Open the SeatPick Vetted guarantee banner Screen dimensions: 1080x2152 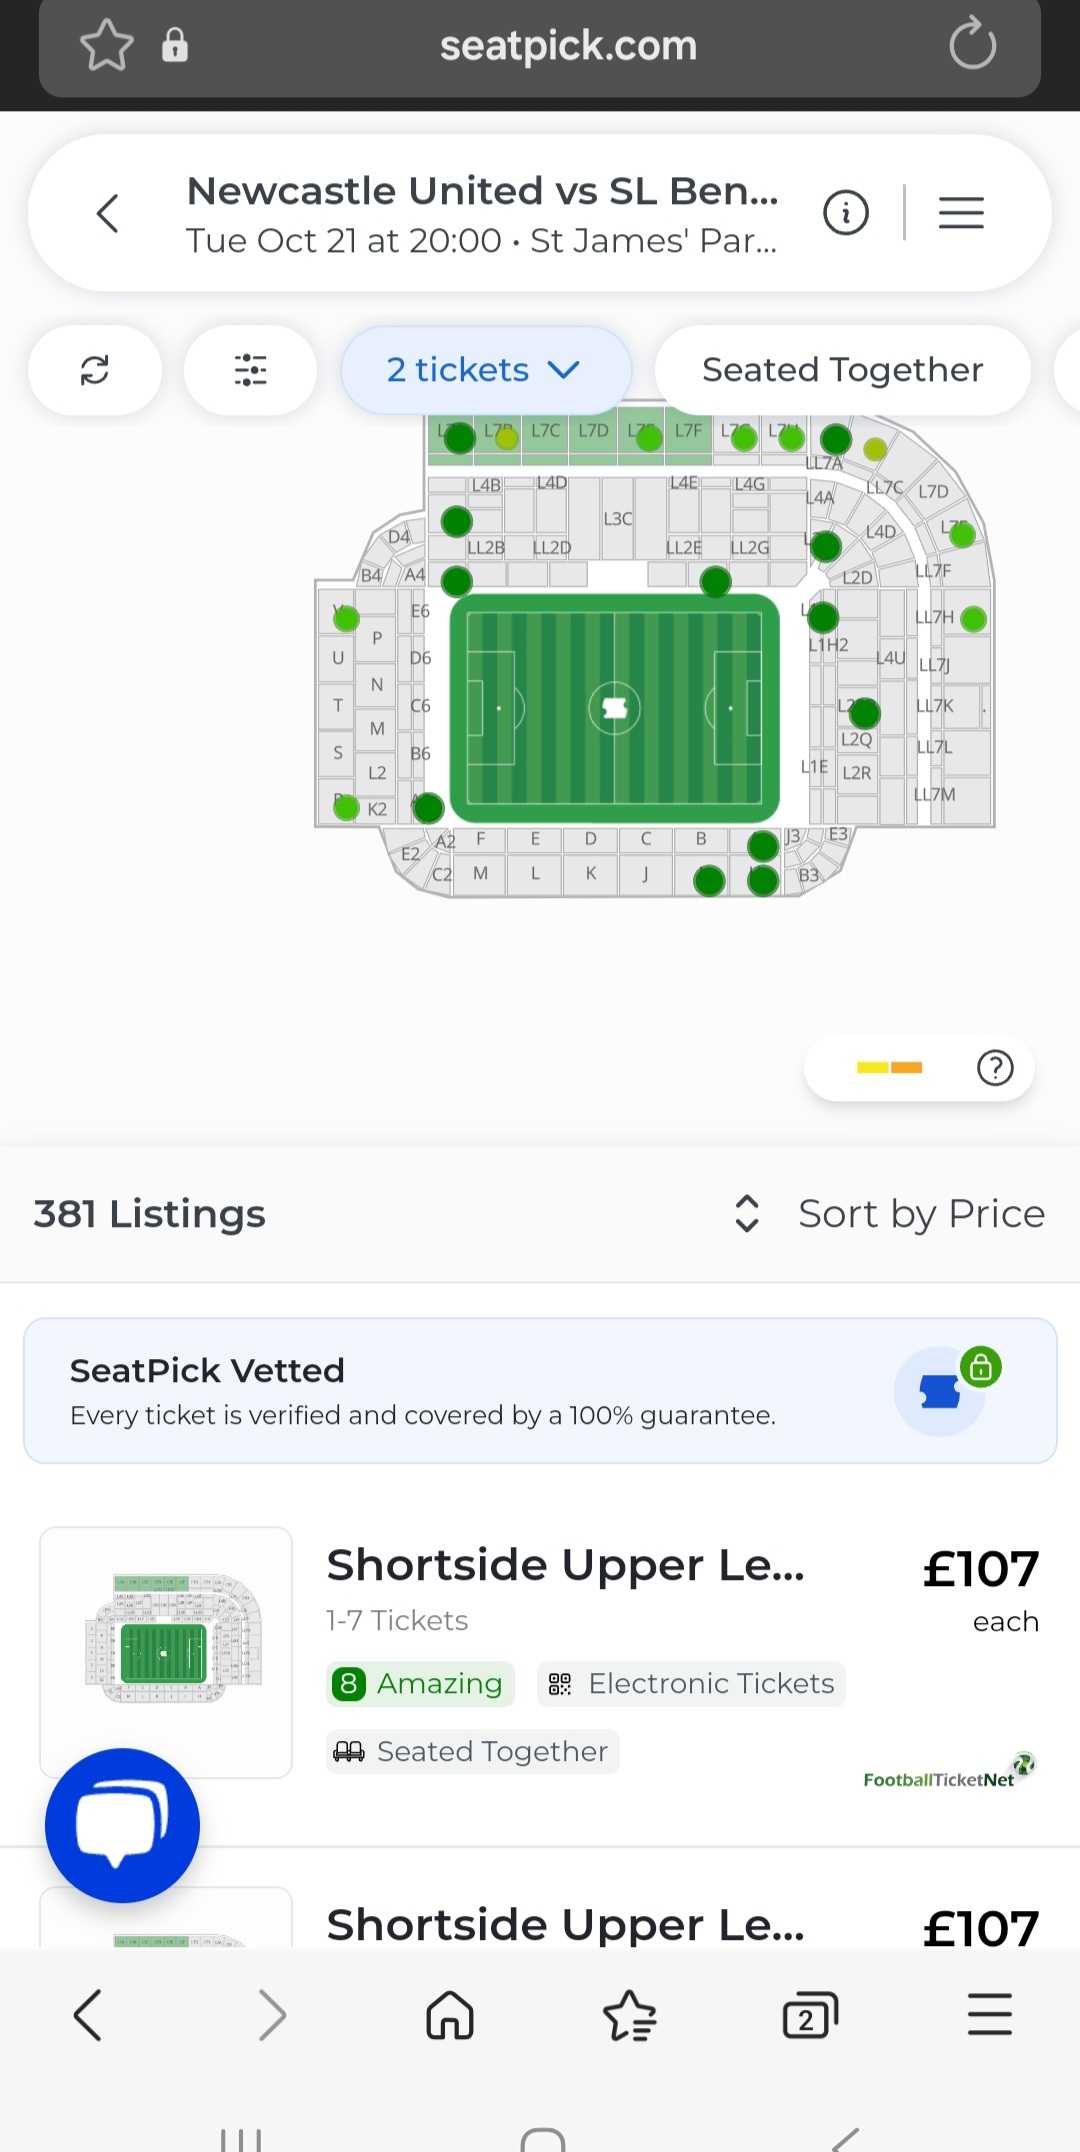[540, 1391]
